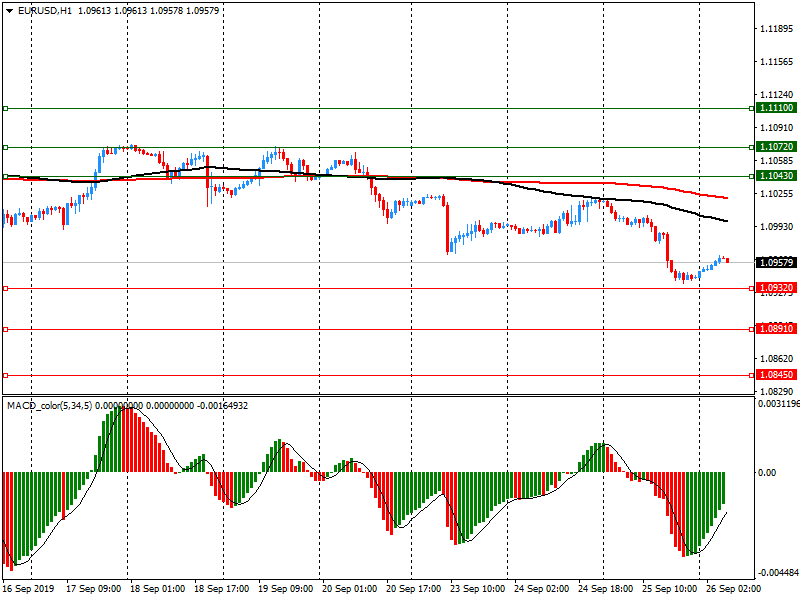The image size is (800, 600).
Task: Click the 26 Sep 02:00 time label
Action: [733, 589]
